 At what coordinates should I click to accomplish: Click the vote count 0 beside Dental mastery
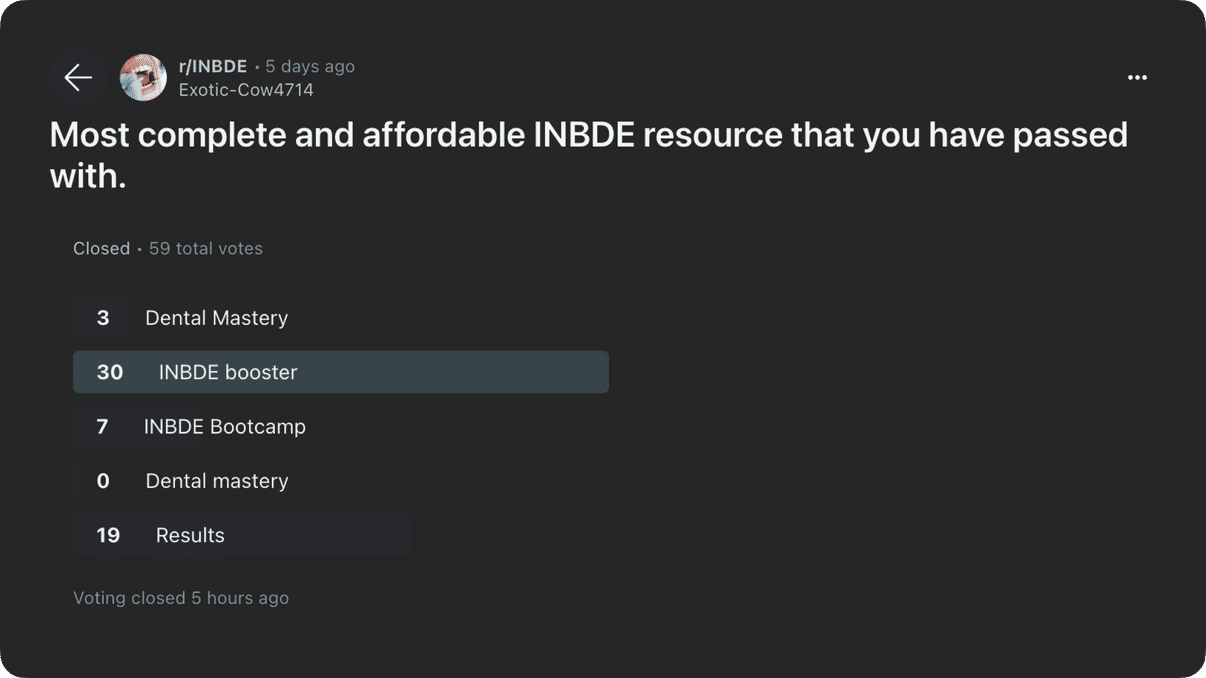pos(102,481)
